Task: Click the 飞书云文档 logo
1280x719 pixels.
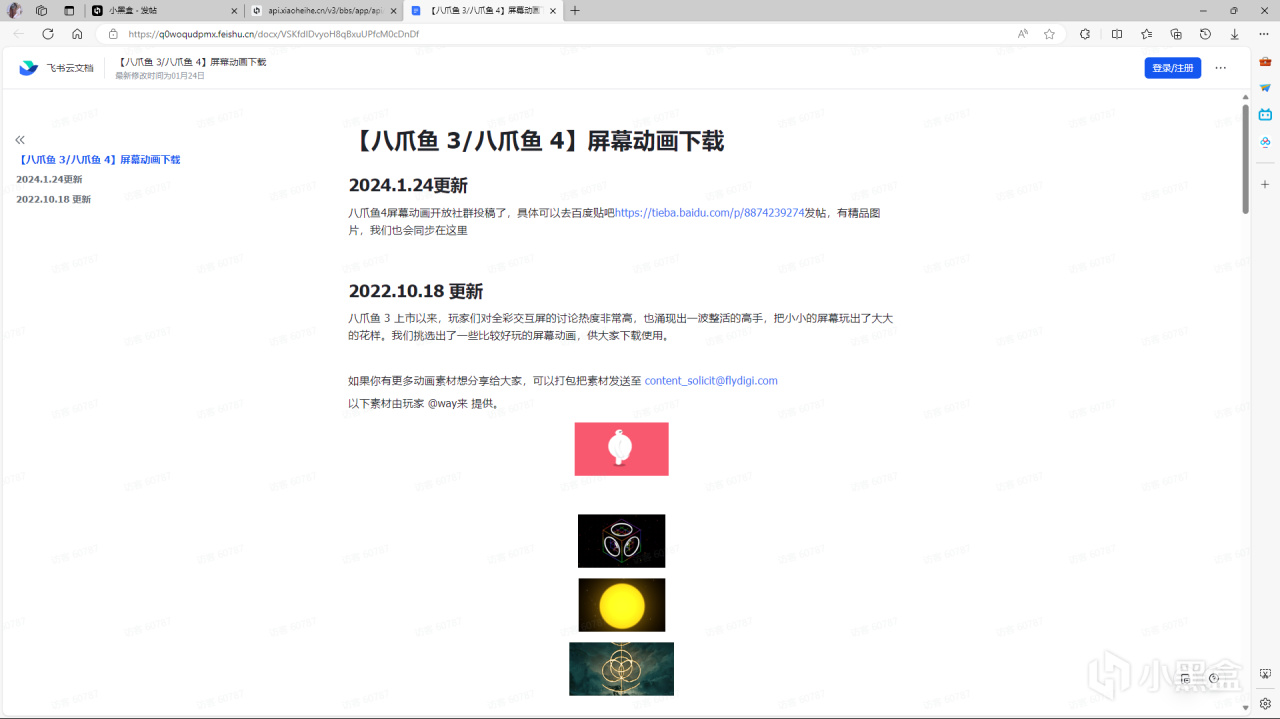Action: click(56, 68)
